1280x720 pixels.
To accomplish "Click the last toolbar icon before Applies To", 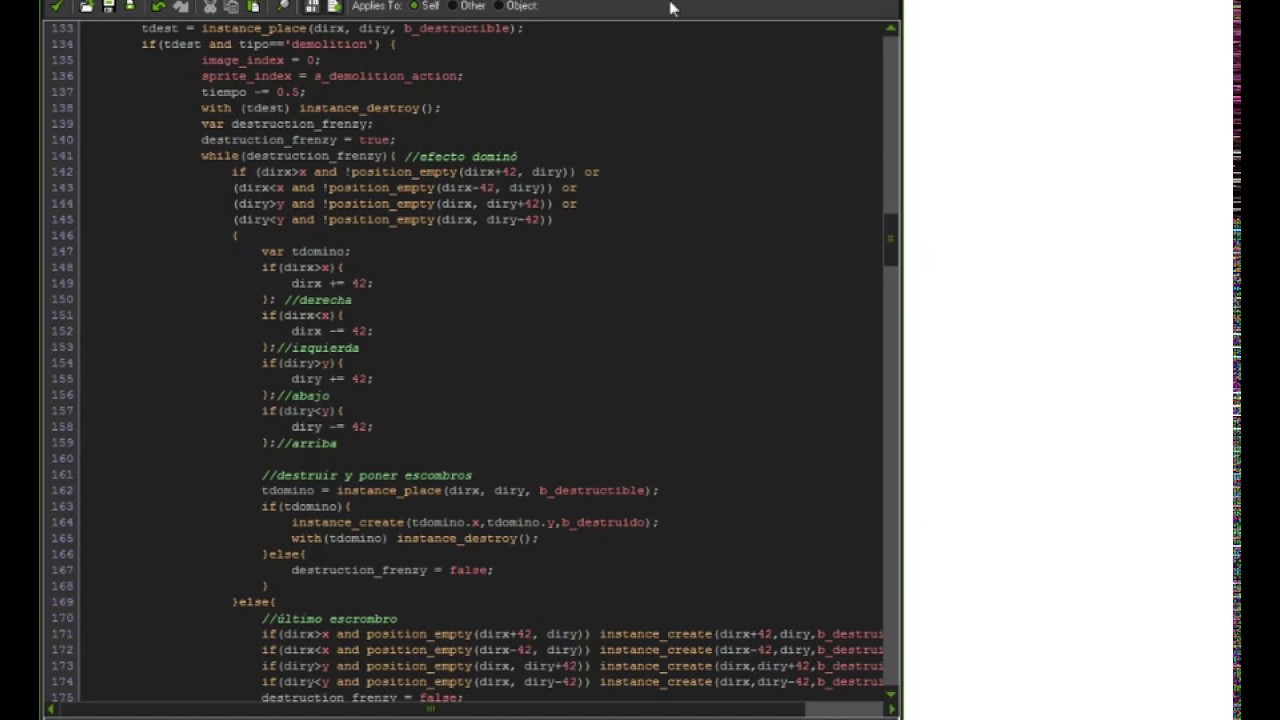I will click(334, 6).
